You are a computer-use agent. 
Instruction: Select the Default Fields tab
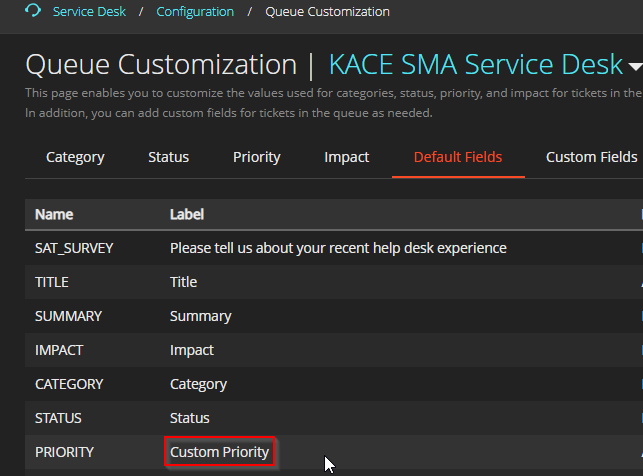(458, 157)
